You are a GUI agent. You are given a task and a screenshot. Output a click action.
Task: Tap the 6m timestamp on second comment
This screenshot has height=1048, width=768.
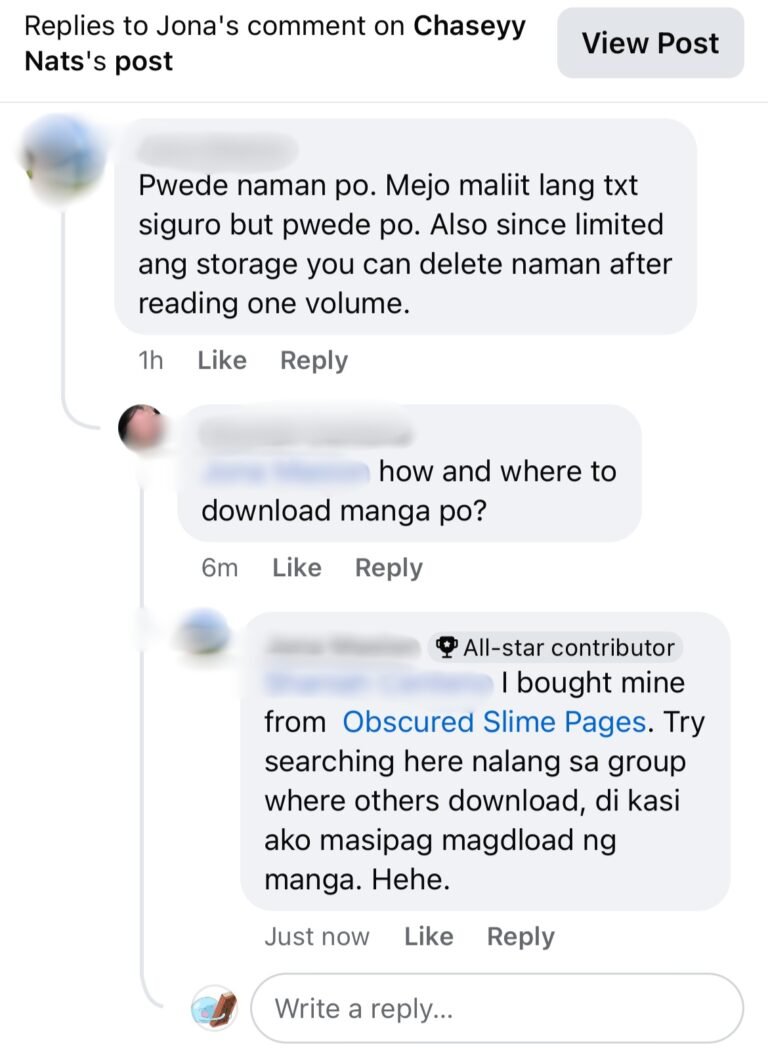[x=219, y=567]
